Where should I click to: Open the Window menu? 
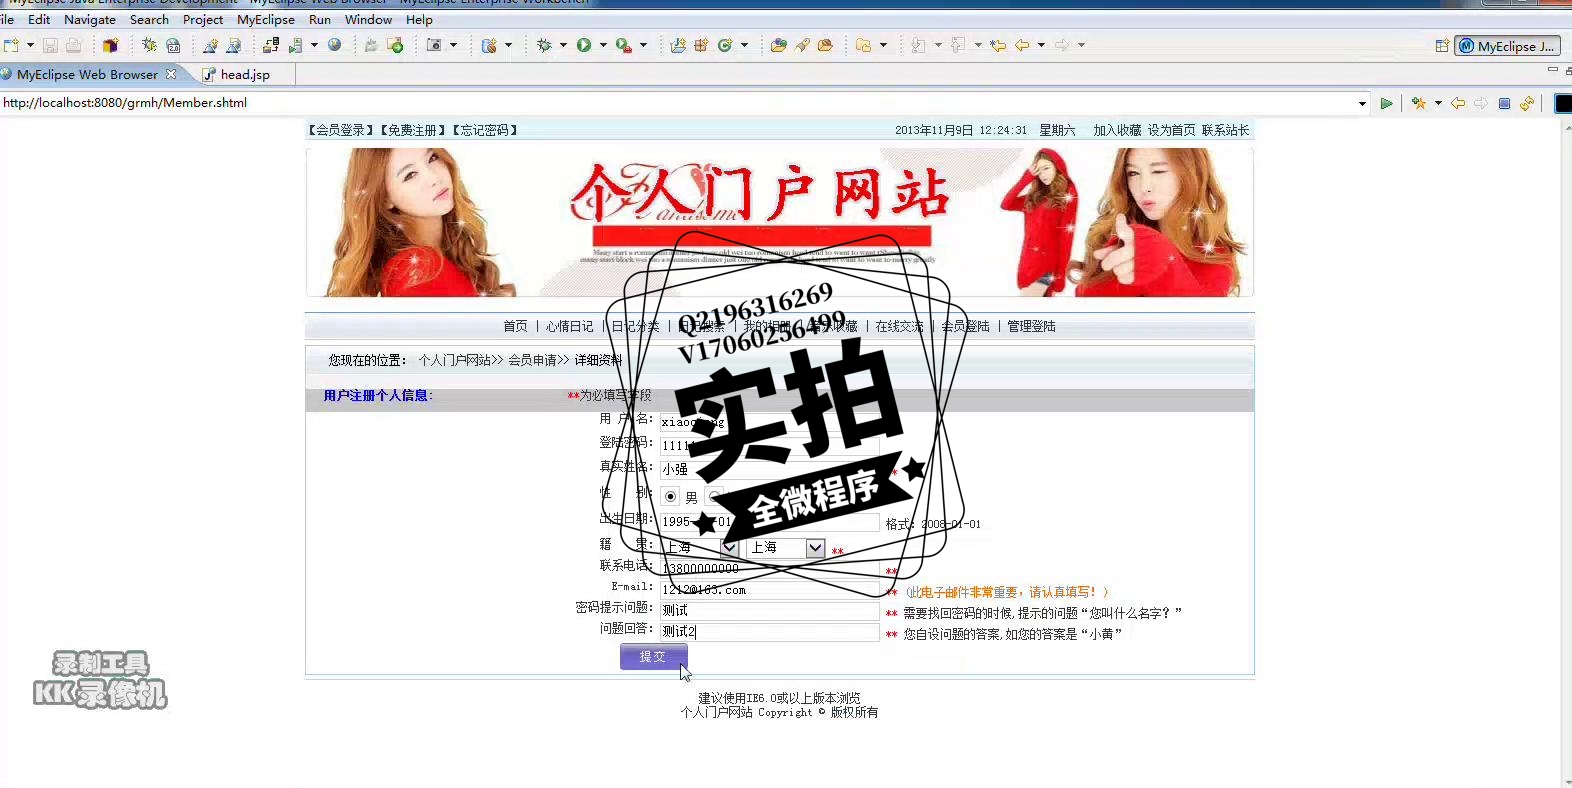point(368,19)
